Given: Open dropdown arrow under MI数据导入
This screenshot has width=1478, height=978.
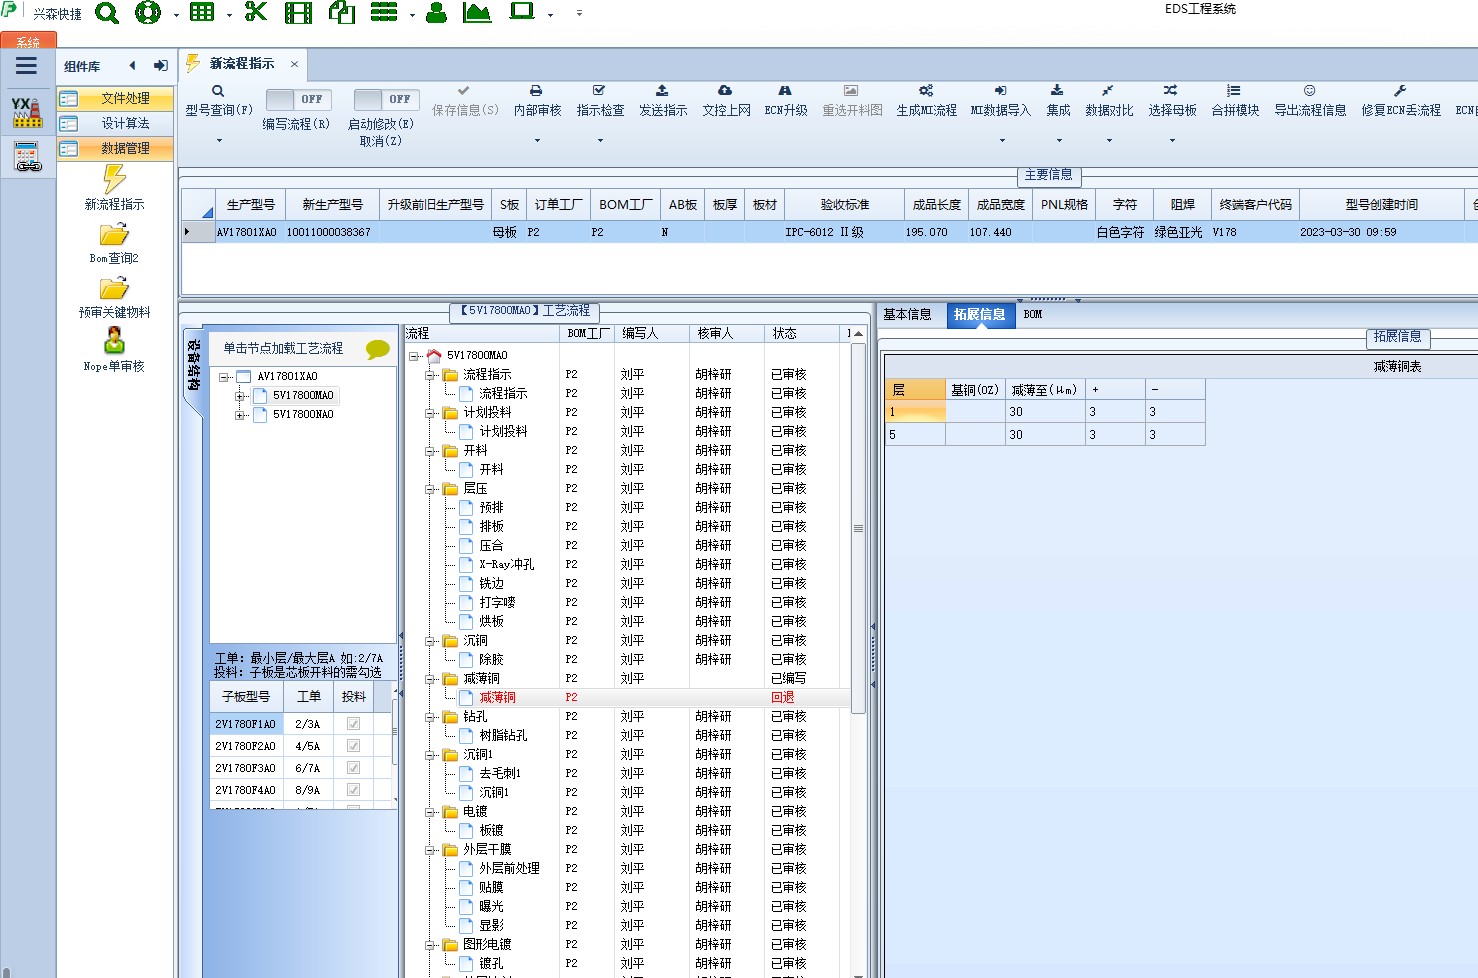Looking at the screenshot, I should (1001, 141).
